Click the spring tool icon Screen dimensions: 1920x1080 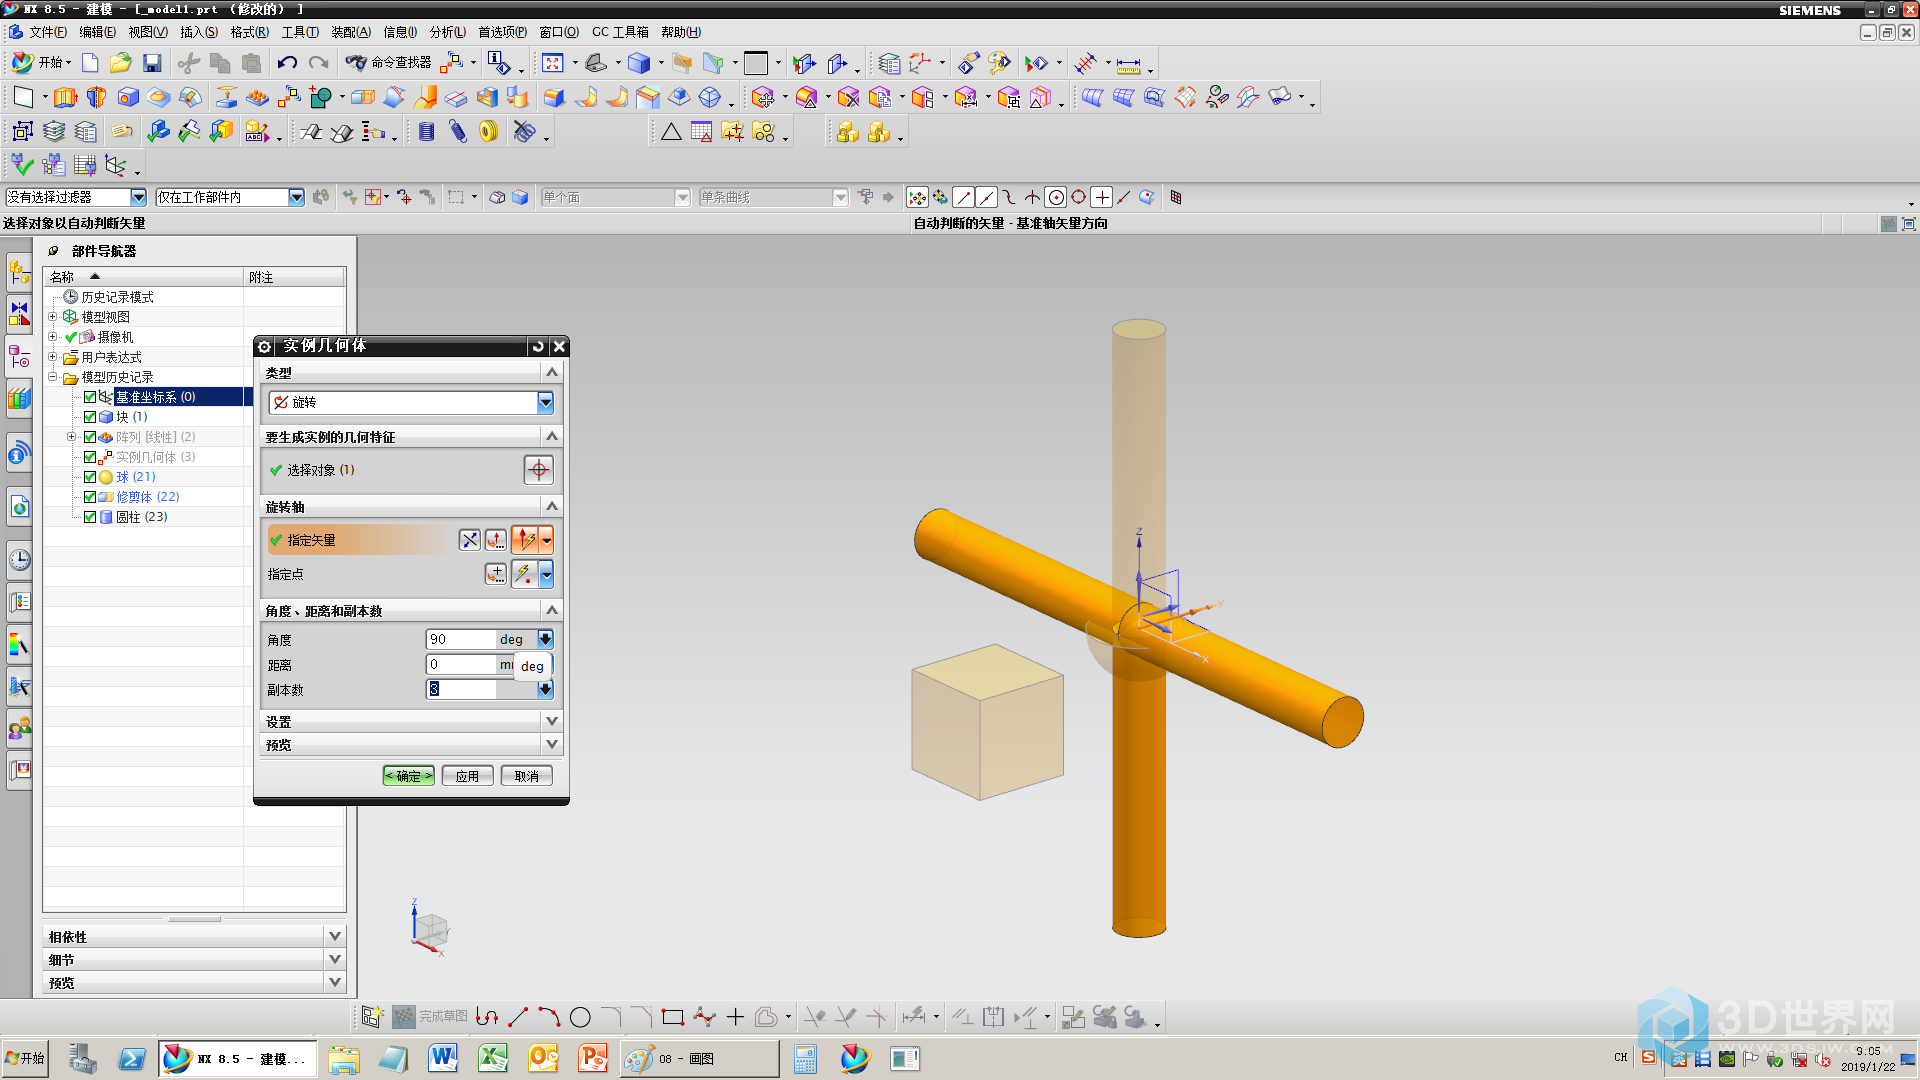pyautogui.click(x=457, y=131)
